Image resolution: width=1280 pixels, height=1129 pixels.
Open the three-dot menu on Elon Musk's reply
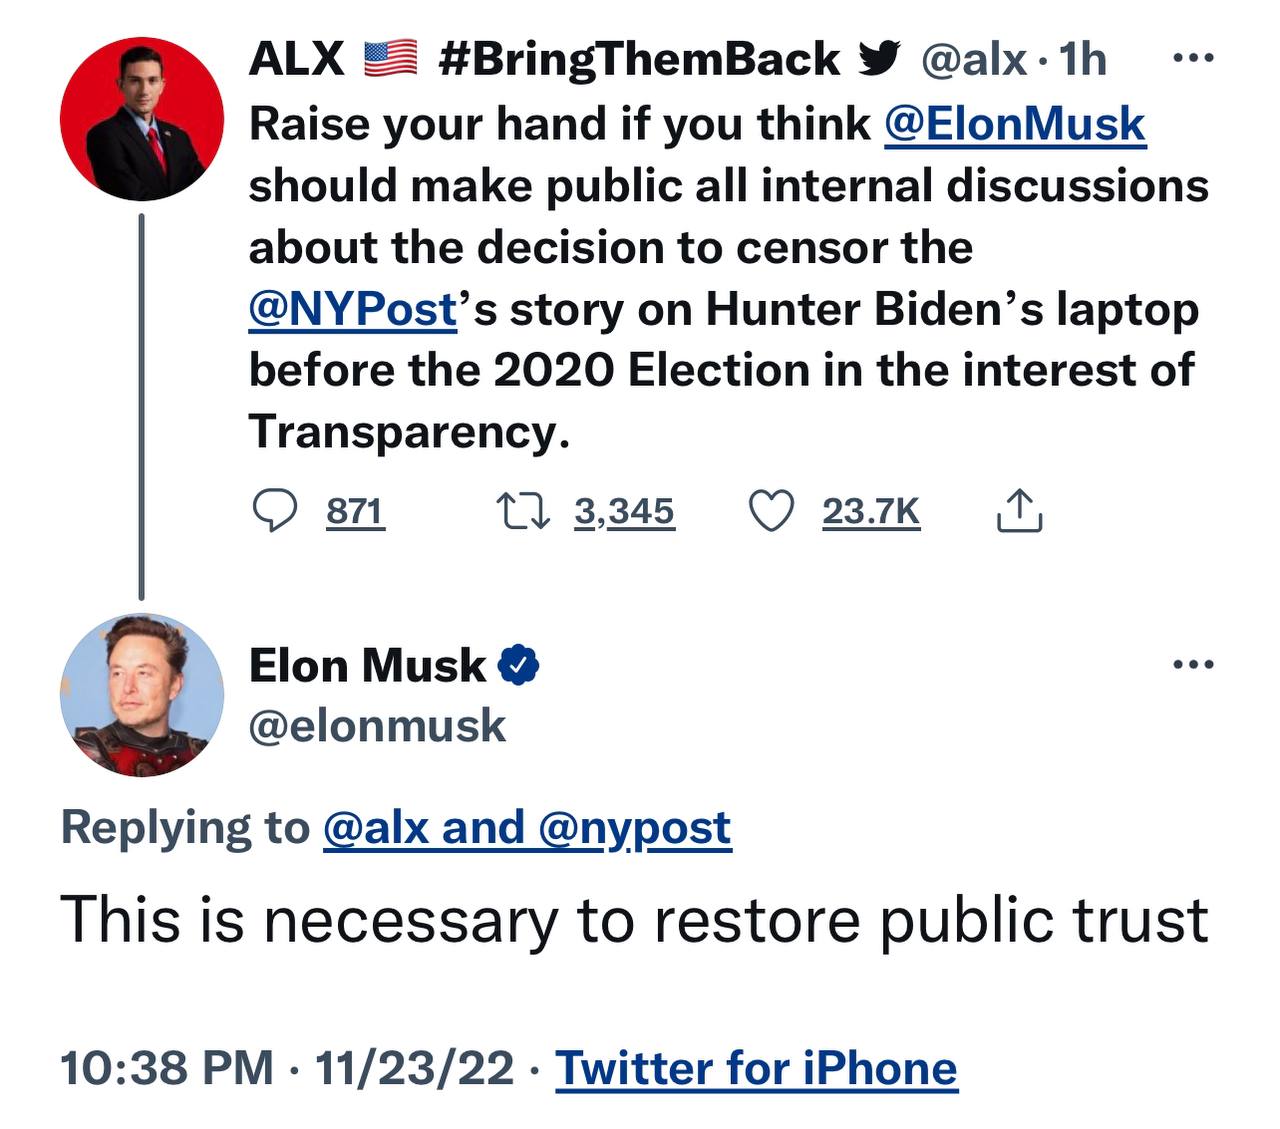tap(1194, 664)
